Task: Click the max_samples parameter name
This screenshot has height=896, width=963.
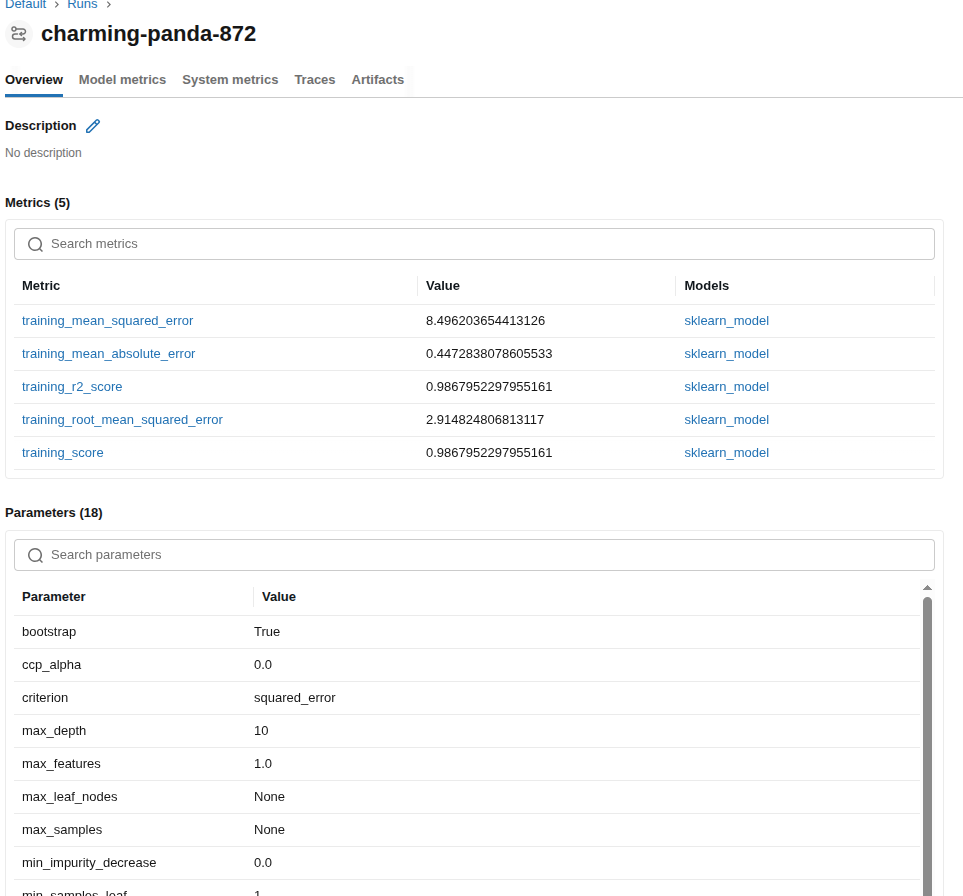Action: click(x=62, y=830)
